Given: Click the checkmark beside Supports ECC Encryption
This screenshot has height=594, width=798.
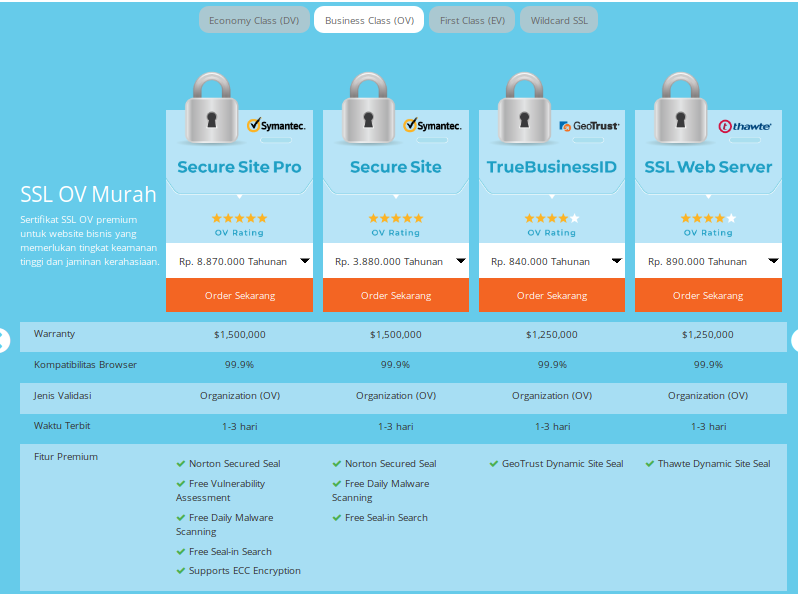Looking at the screenshot, I should coord(181,571).
